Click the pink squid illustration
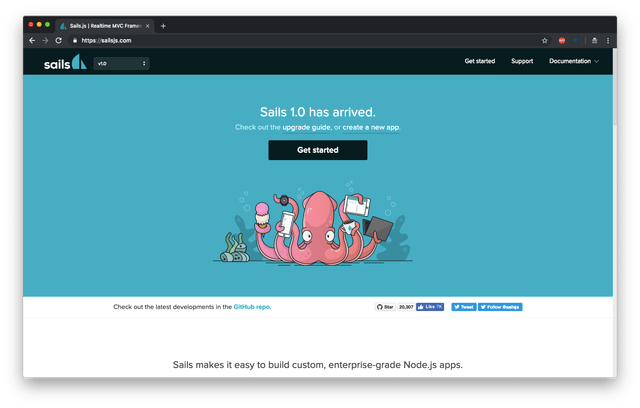The image size is (640, 408). (318, 228)
